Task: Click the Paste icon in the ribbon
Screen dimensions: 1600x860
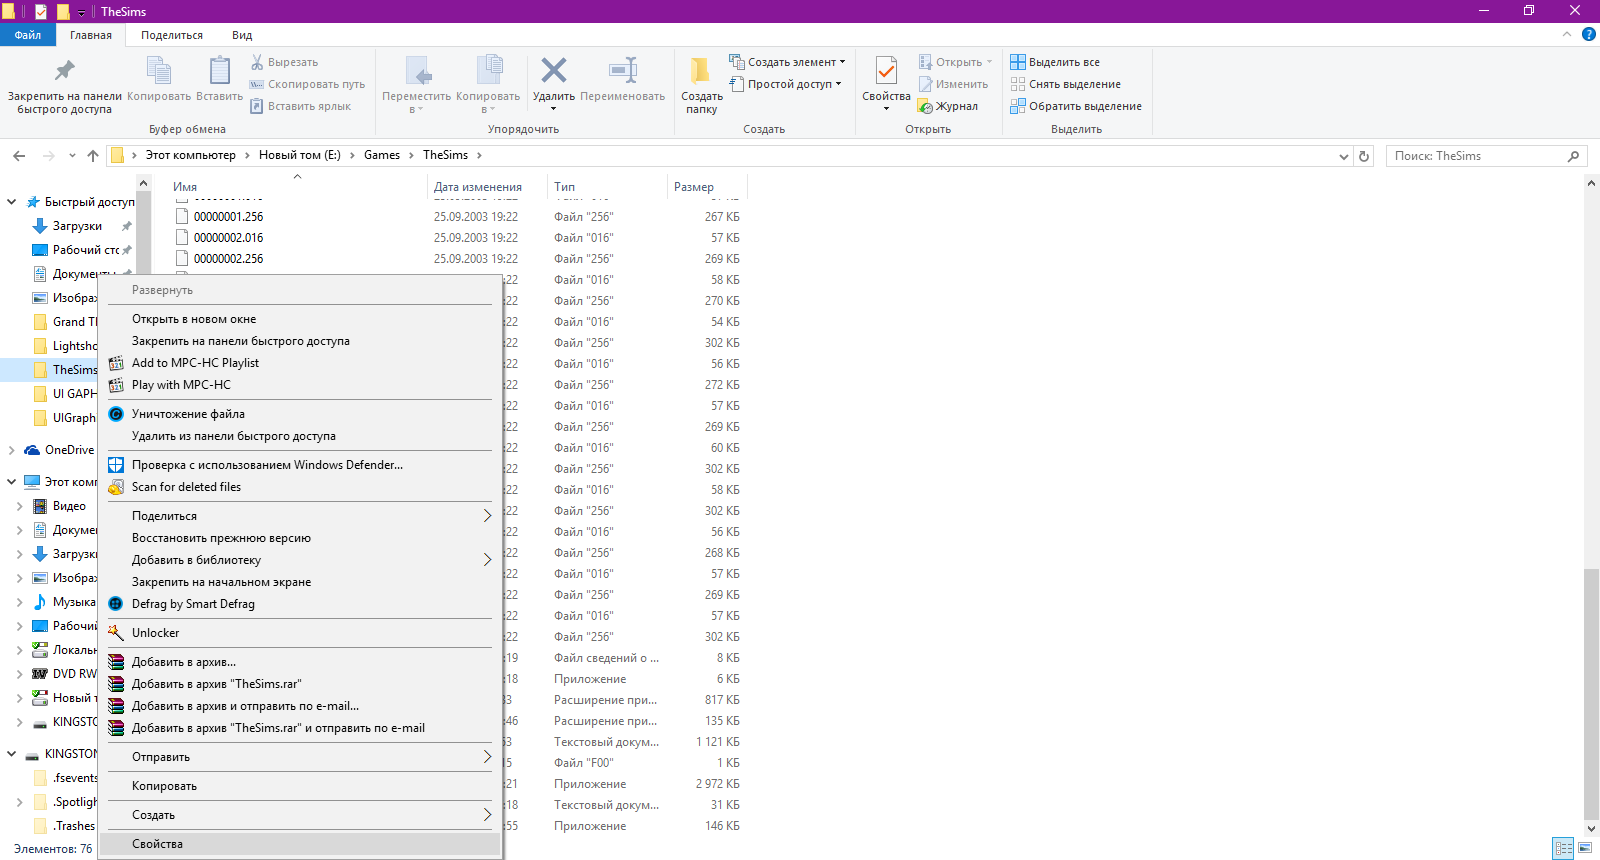Action: click(219, 70)
